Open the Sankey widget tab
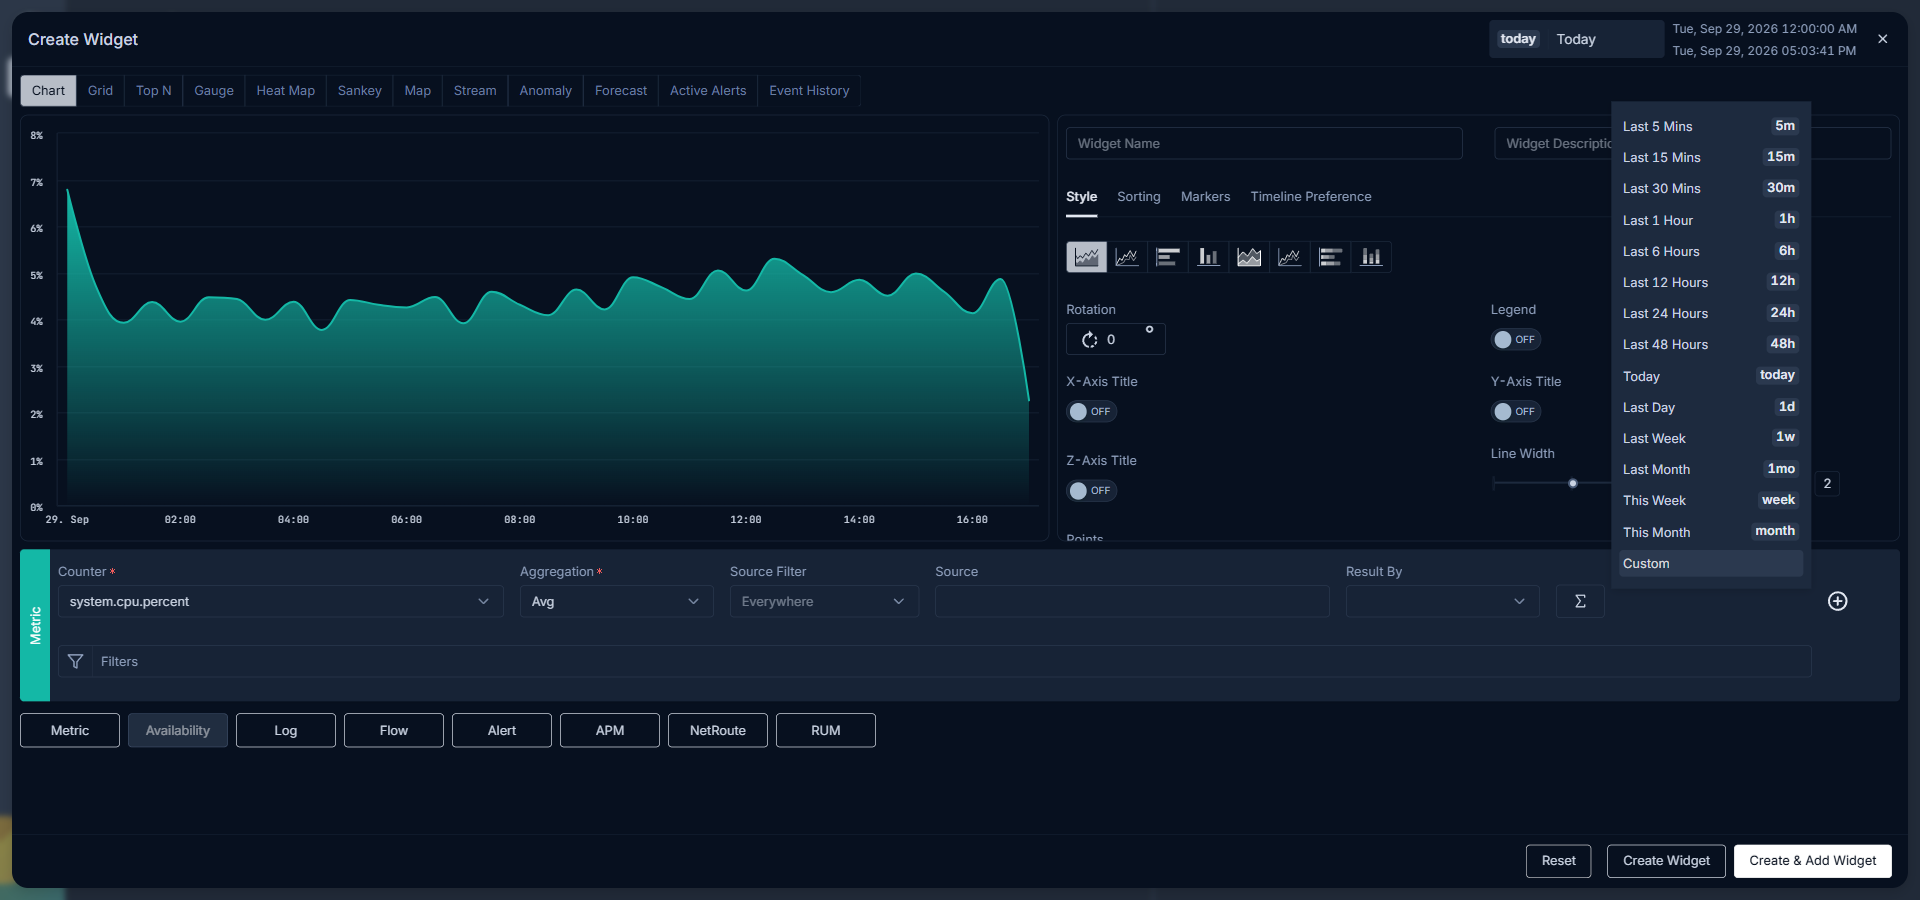Viewport: 1920px width, 900px height. tap(359, 90)
